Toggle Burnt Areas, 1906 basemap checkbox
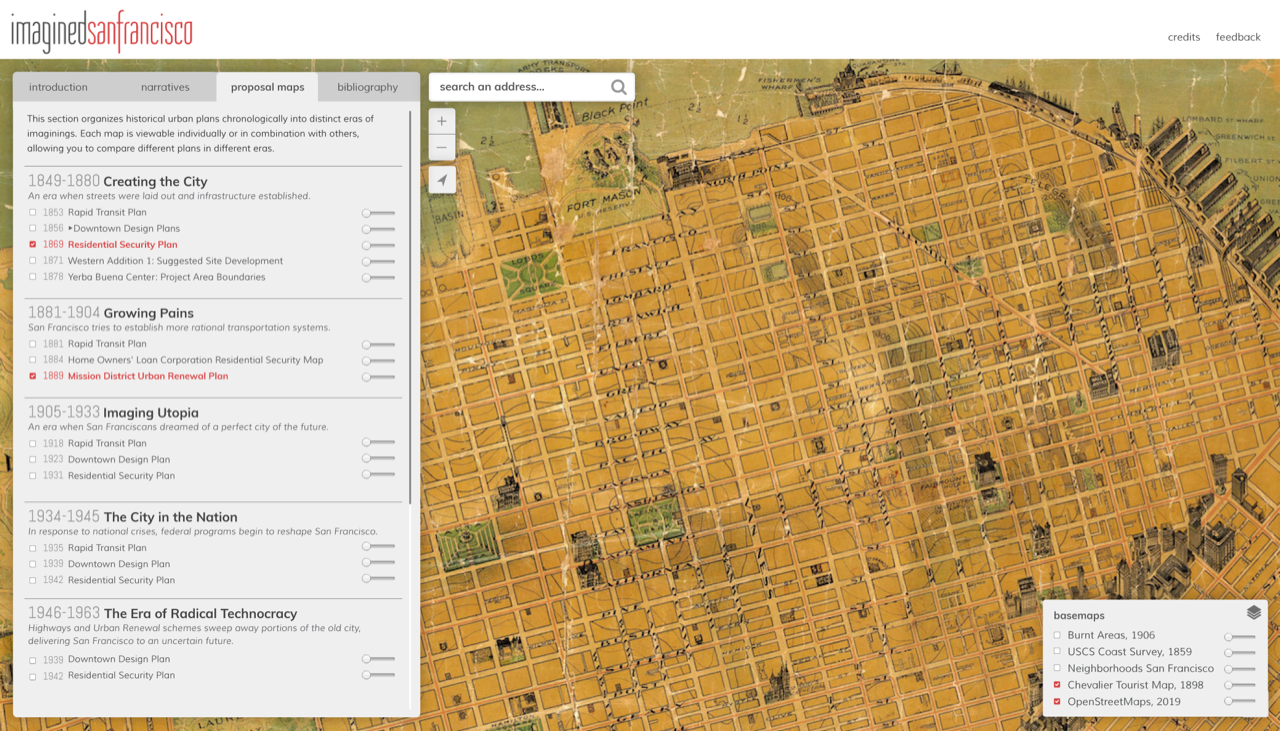The height and width of the screenshot is (731, 1280). [1058, 635]
